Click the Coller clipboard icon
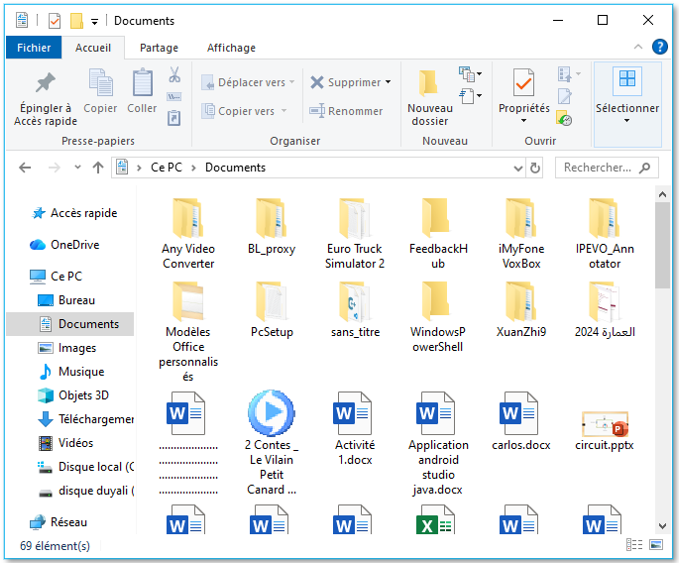Screen dimensions: 679x563 coord(142,83)
